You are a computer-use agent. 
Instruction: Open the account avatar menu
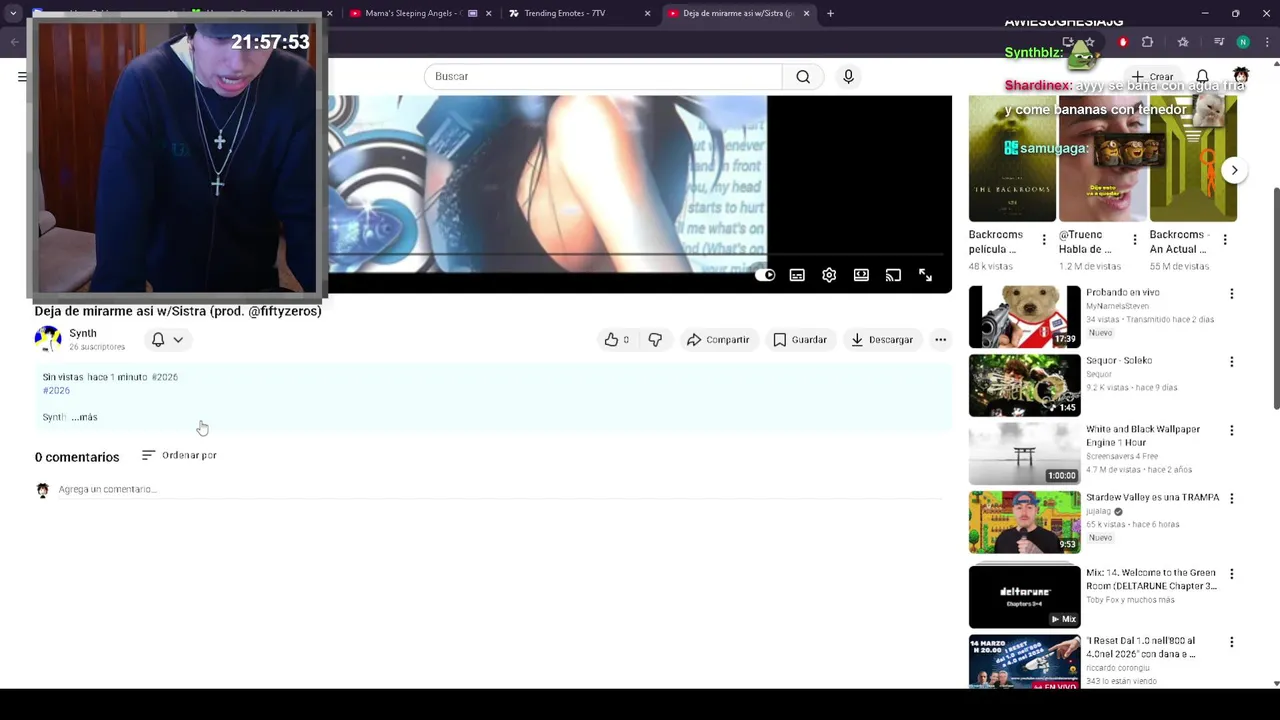[x=1241, y=76]
